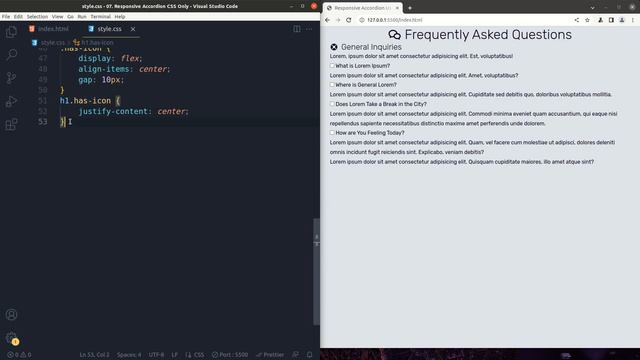Reload the browser page
Image resolution: width=640 pixels, height=360 pixels.
tap(349, 20)
